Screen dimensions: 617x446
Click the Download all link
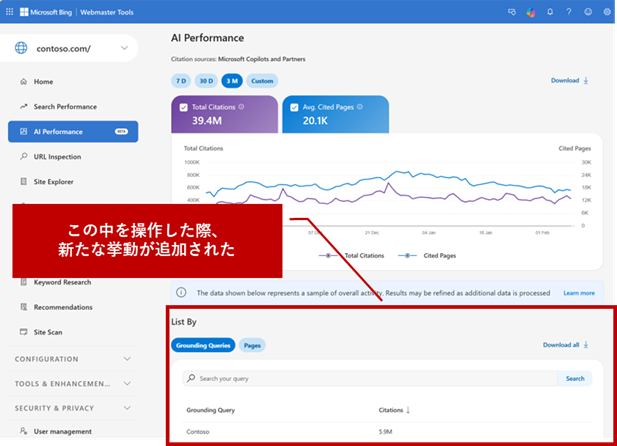point(561,345)
